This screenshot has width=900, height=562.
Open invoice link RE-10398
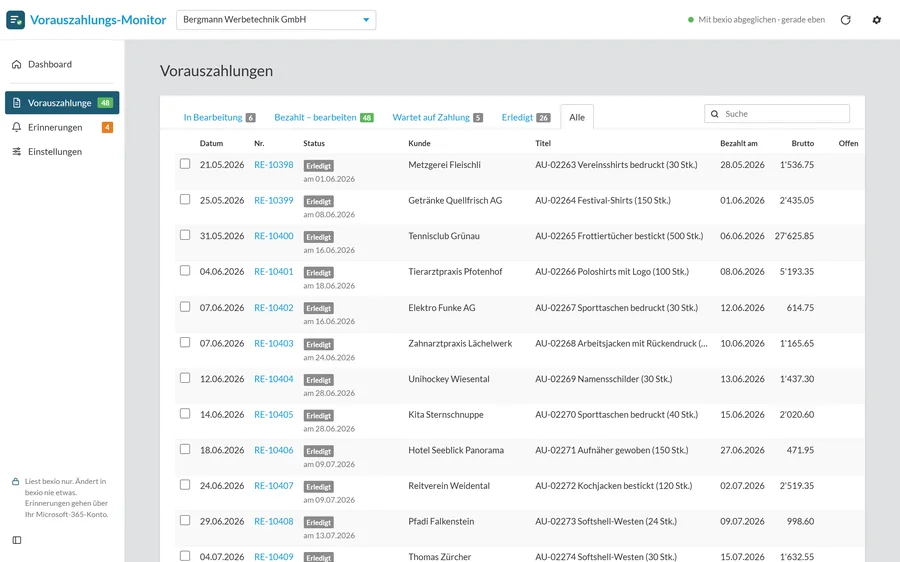(x=274, y=165)
